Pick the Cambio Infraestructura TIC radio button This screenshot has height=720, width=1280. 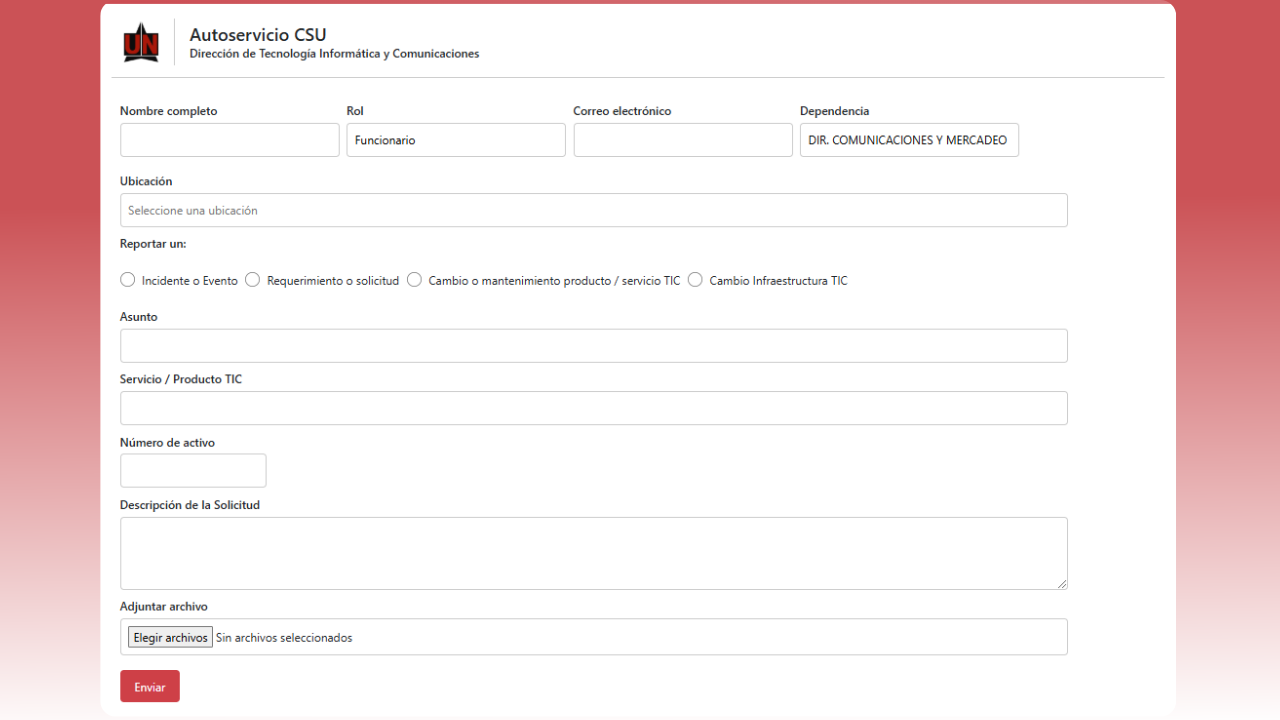[x=695, y=280]
